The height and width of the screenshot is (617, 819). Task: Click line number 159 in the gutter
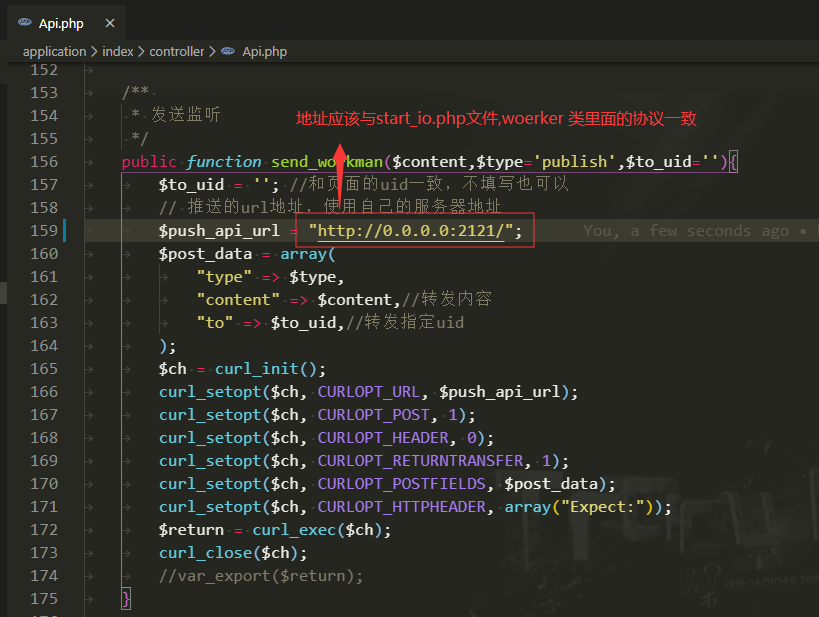coord(44,231)
